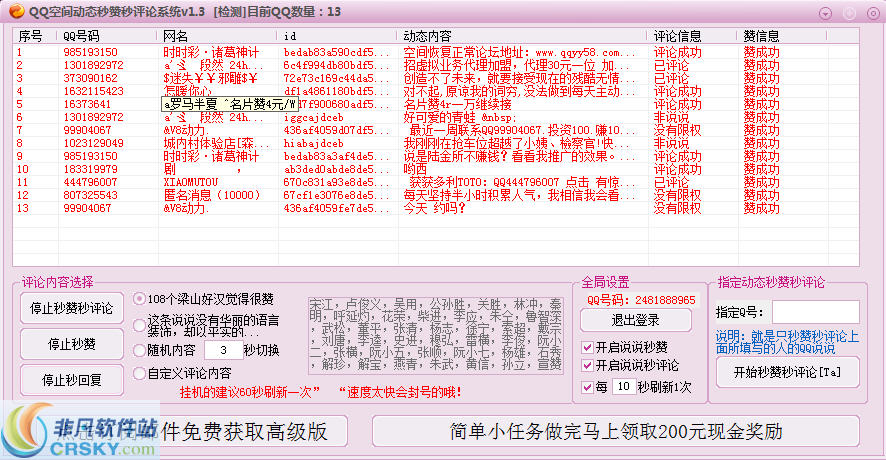Screen dimensions: 886x460
Task: Click row number 12 in 序号 column
Action: point(23,195)
